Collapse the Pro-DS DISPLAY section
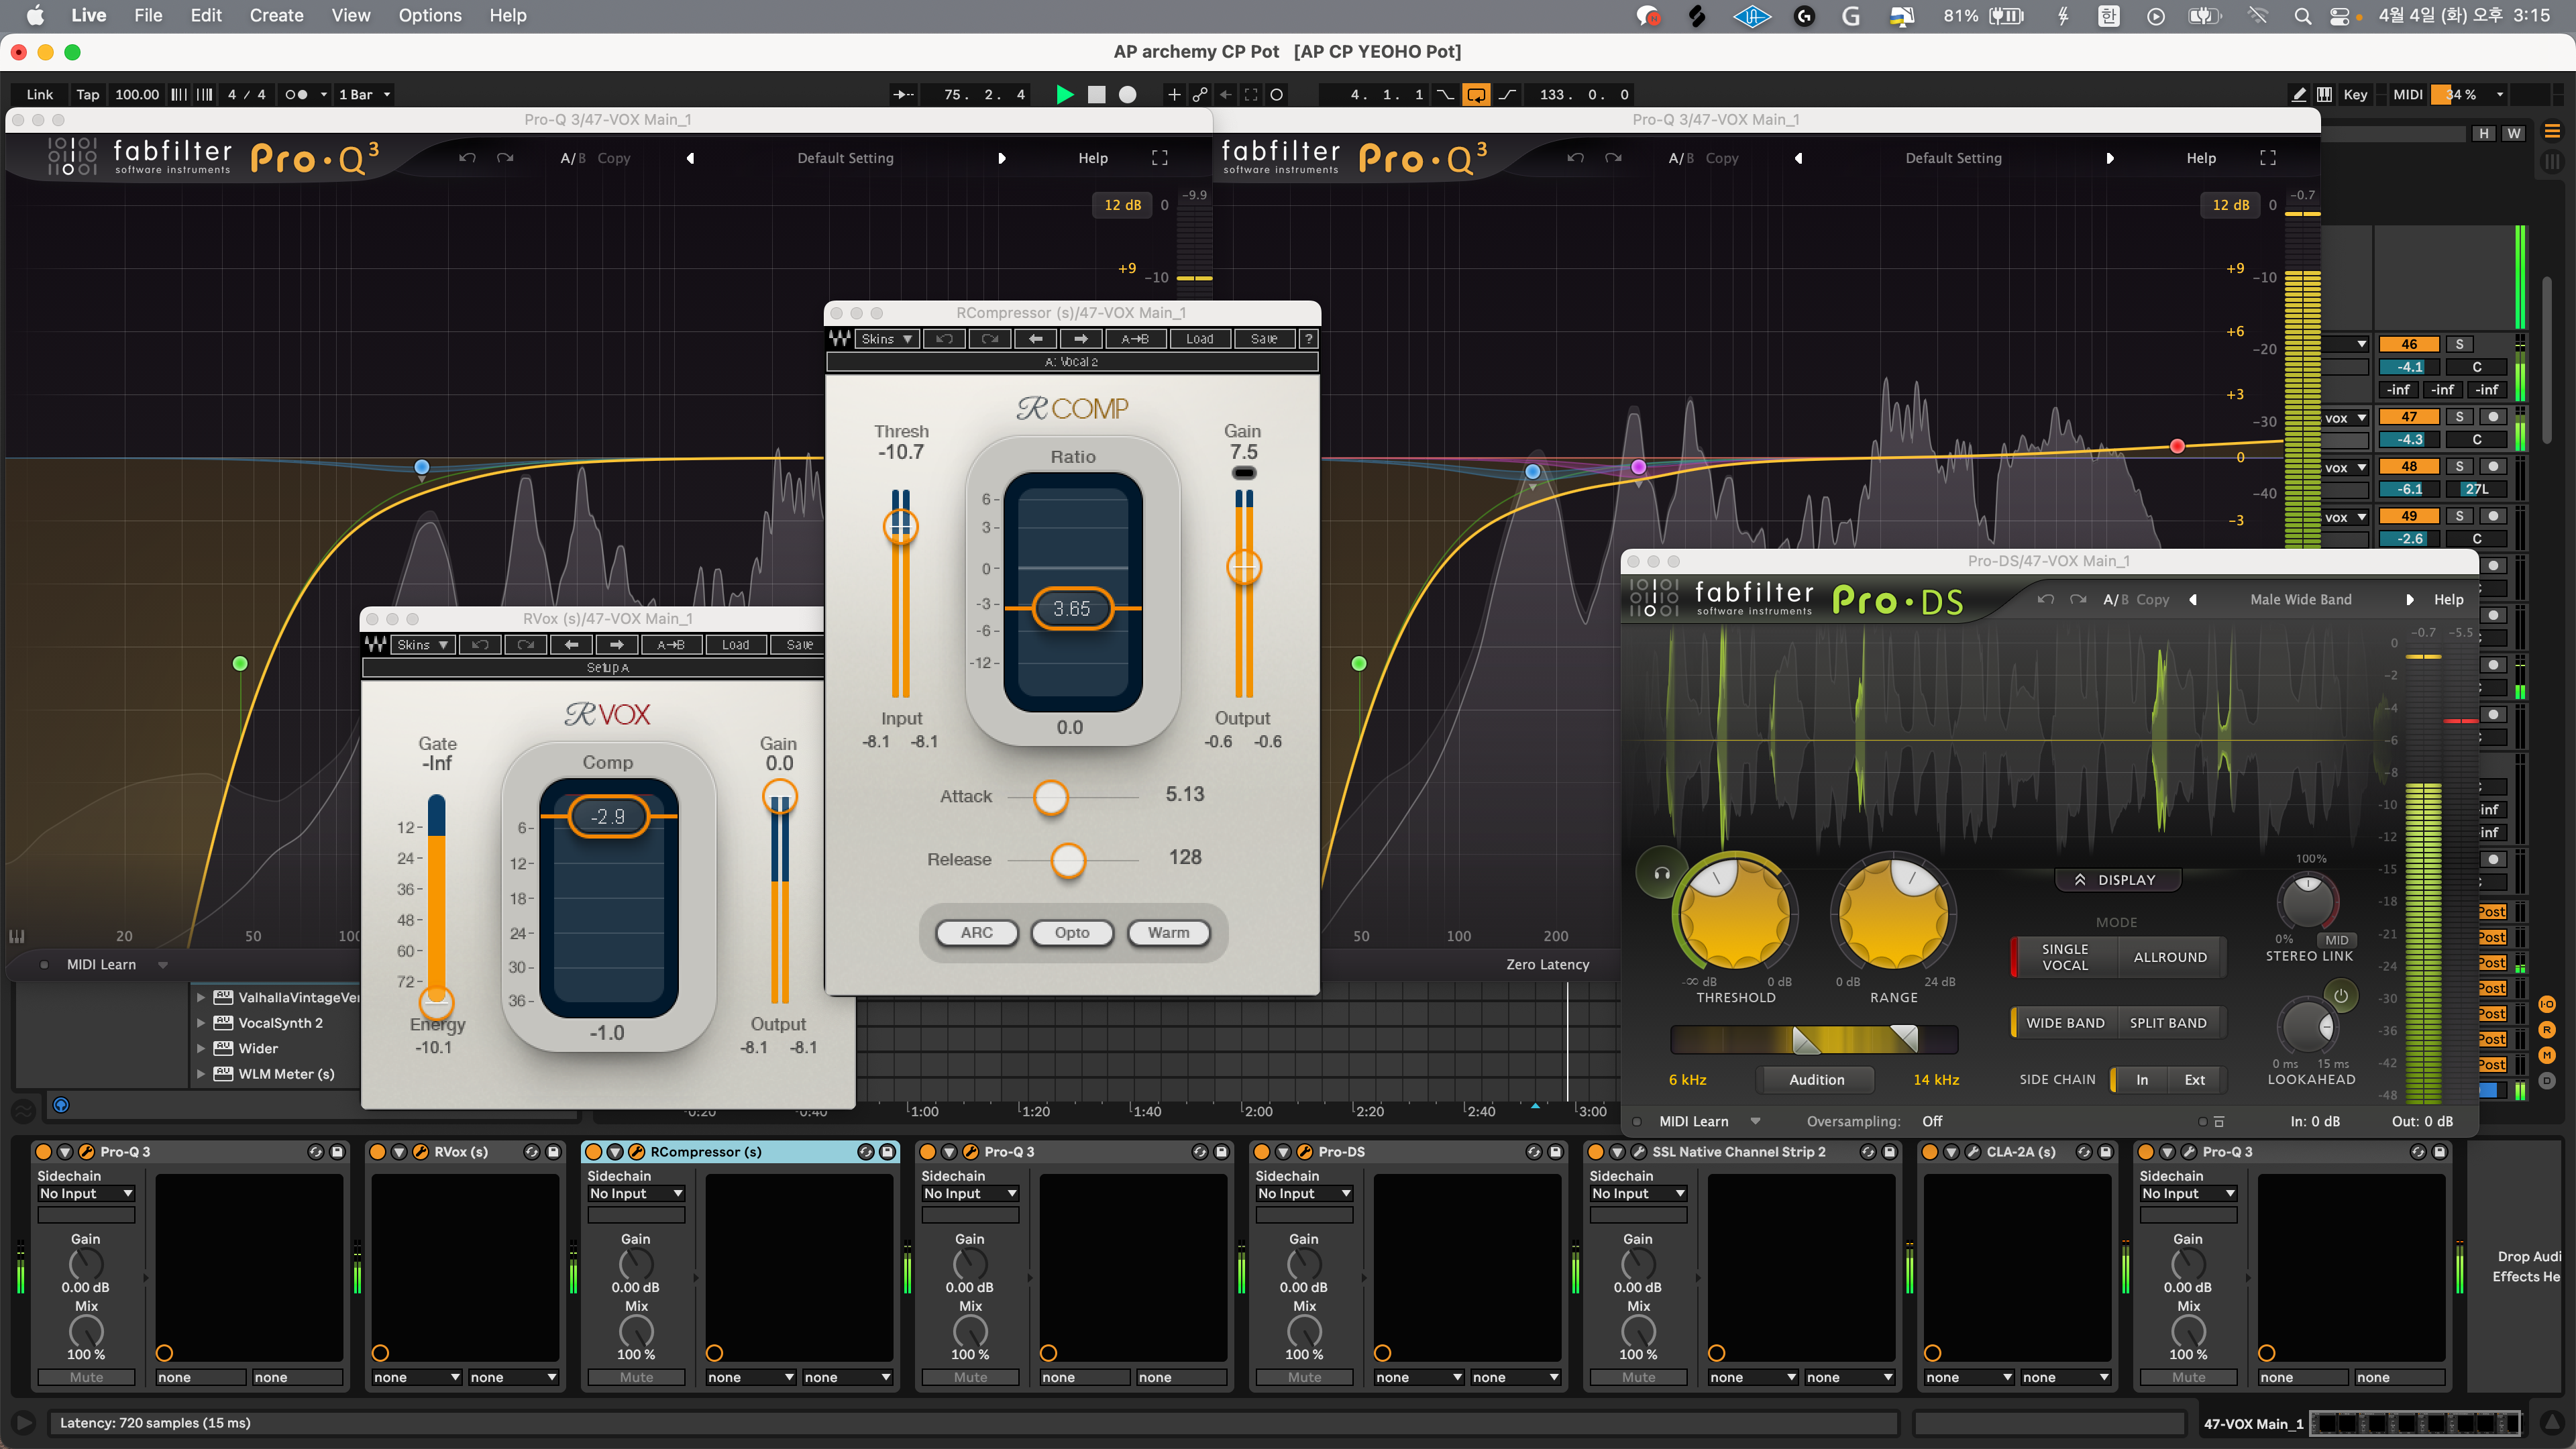The image size is (2576, 1449). (x=2117, y=880)
